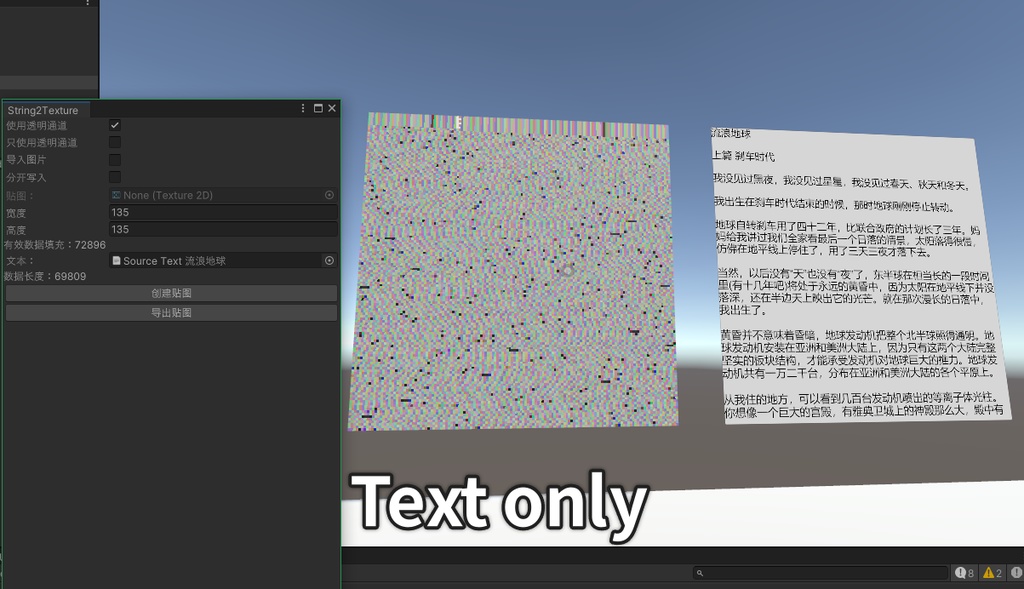
Task: Uncheck the 使用透明通道 alpha channel checkbox
Action: tap(113, 125)
